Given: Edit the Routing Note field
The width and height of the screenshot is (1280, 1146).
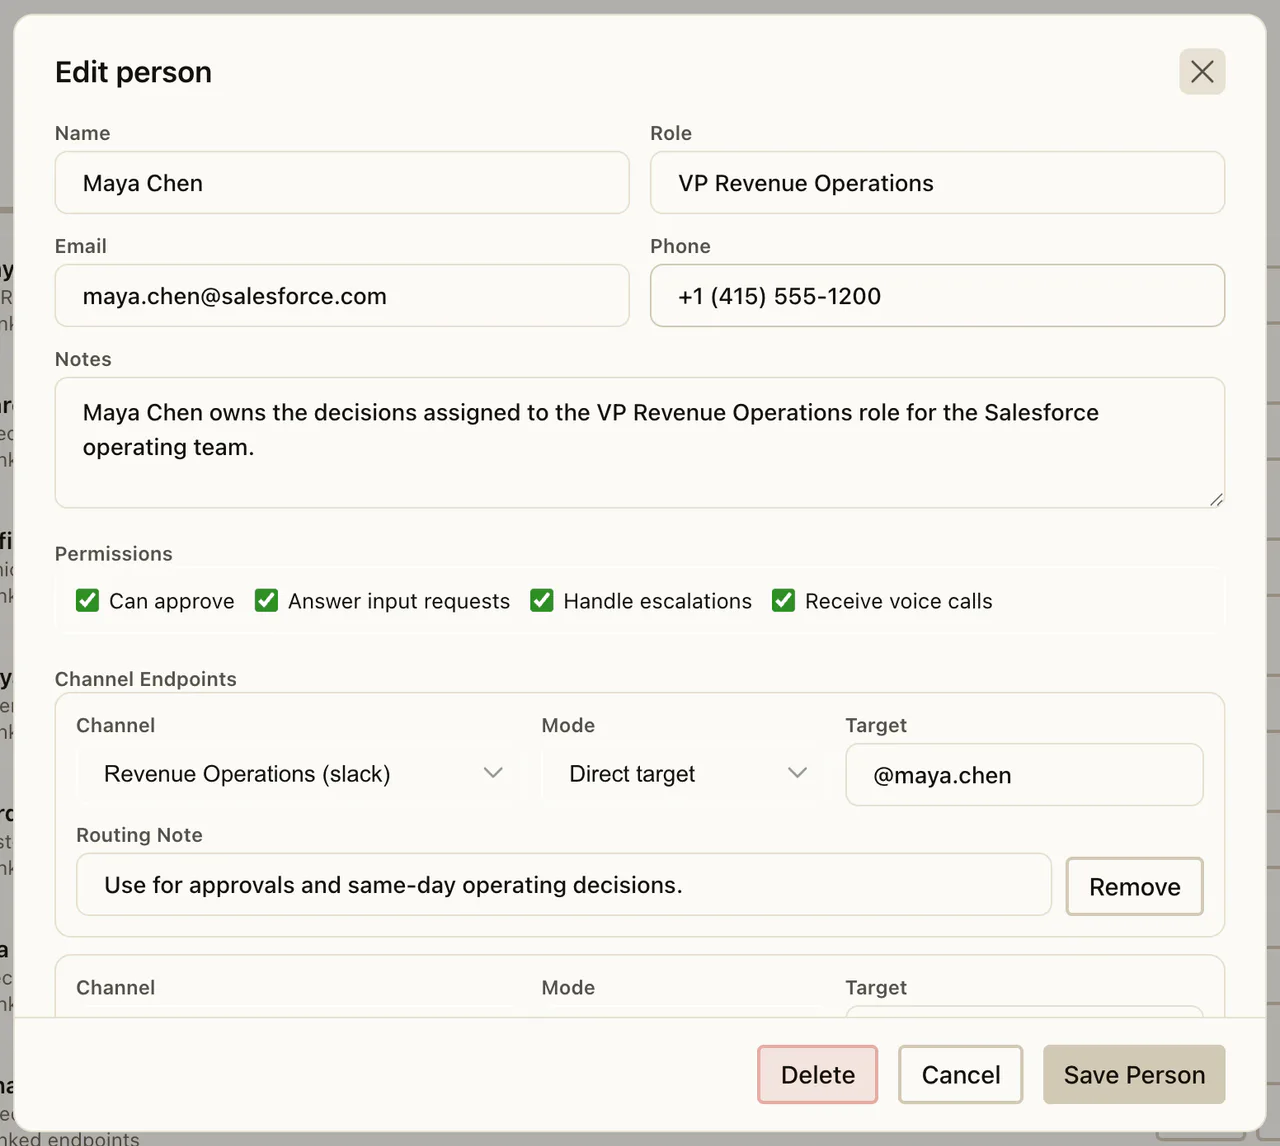Looking at the screenshot, I should click(x=564, y=885).
